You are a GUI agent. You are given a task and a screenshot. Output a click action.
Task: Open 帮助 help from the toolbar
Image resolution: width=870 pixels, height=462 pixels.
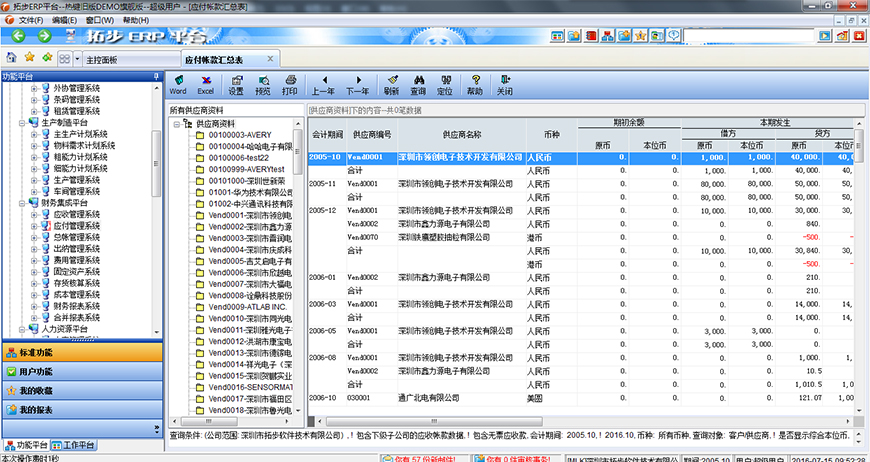(475, 84)
